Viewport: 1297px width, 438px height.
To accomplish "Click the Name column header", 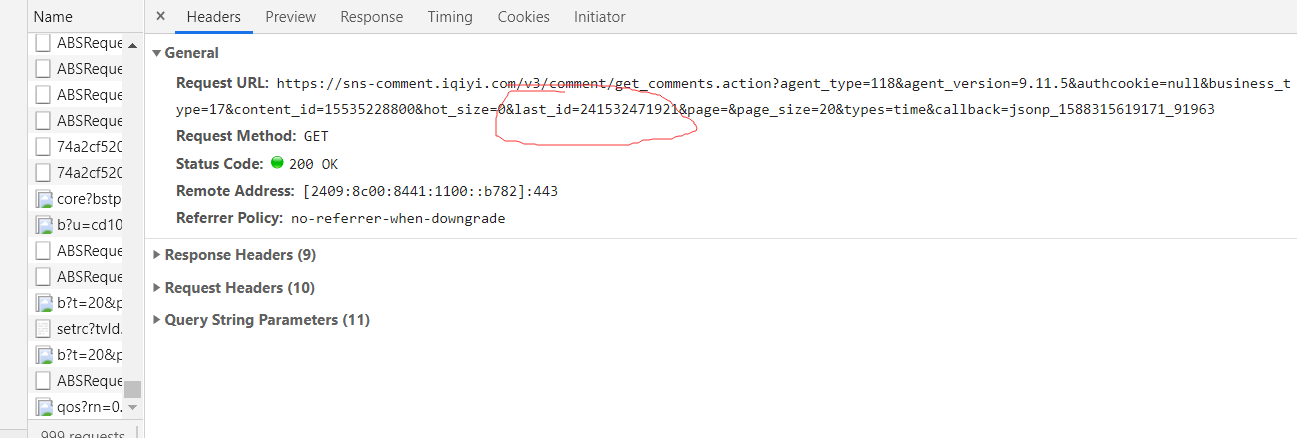I will point(53,17).
